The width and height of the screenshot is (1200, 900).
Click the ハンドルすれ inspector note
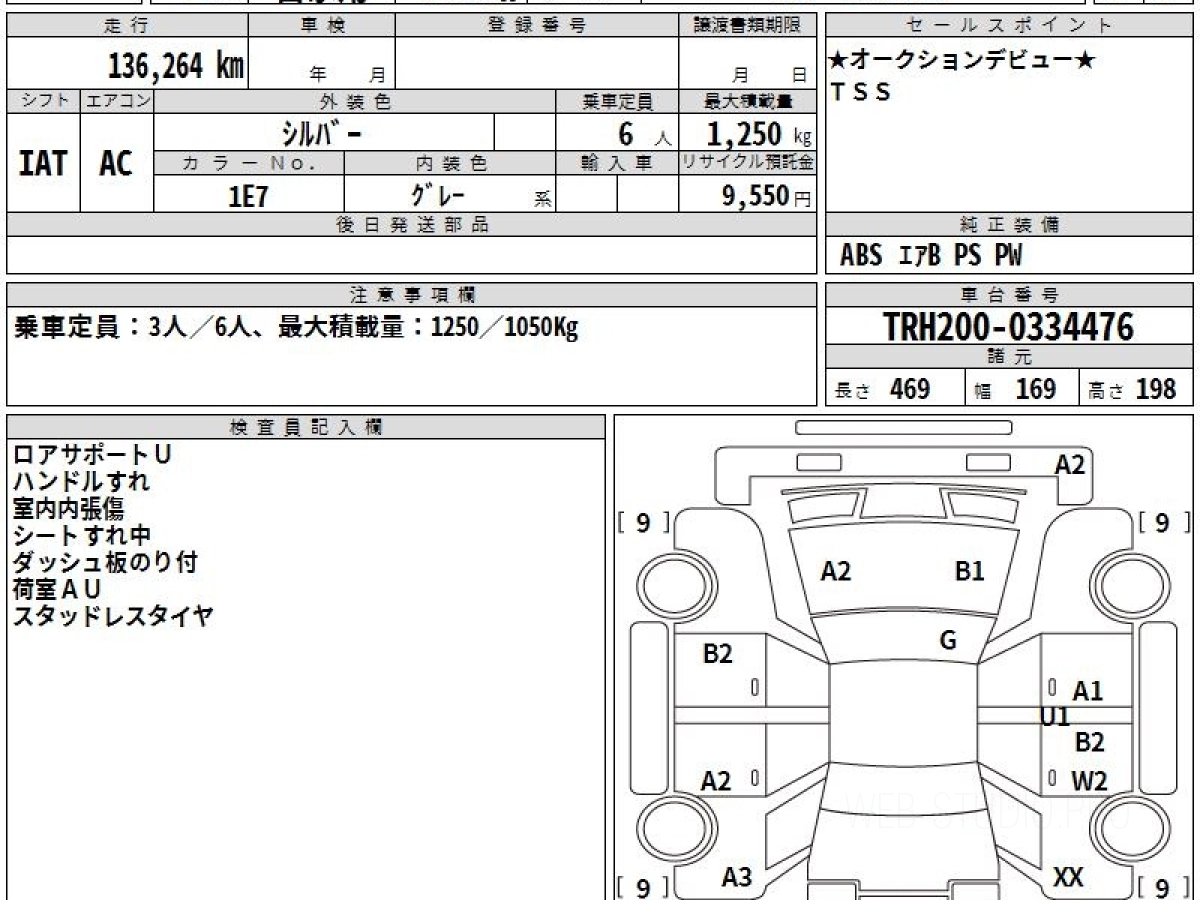81,482
